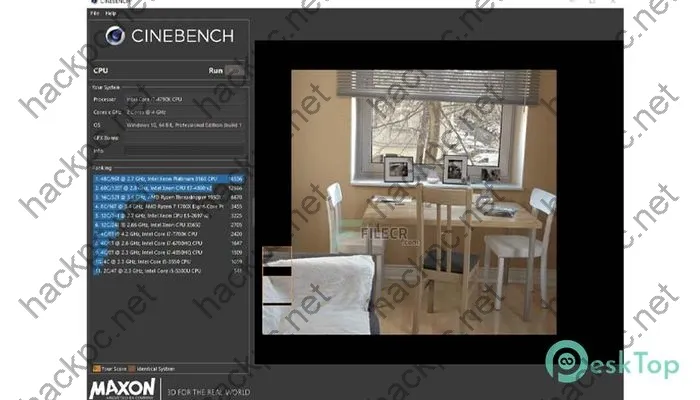This screenshot has height=400, width=700.
Task: Select the Intel Xeon X5650 ranking row
Action: [169, 225]
